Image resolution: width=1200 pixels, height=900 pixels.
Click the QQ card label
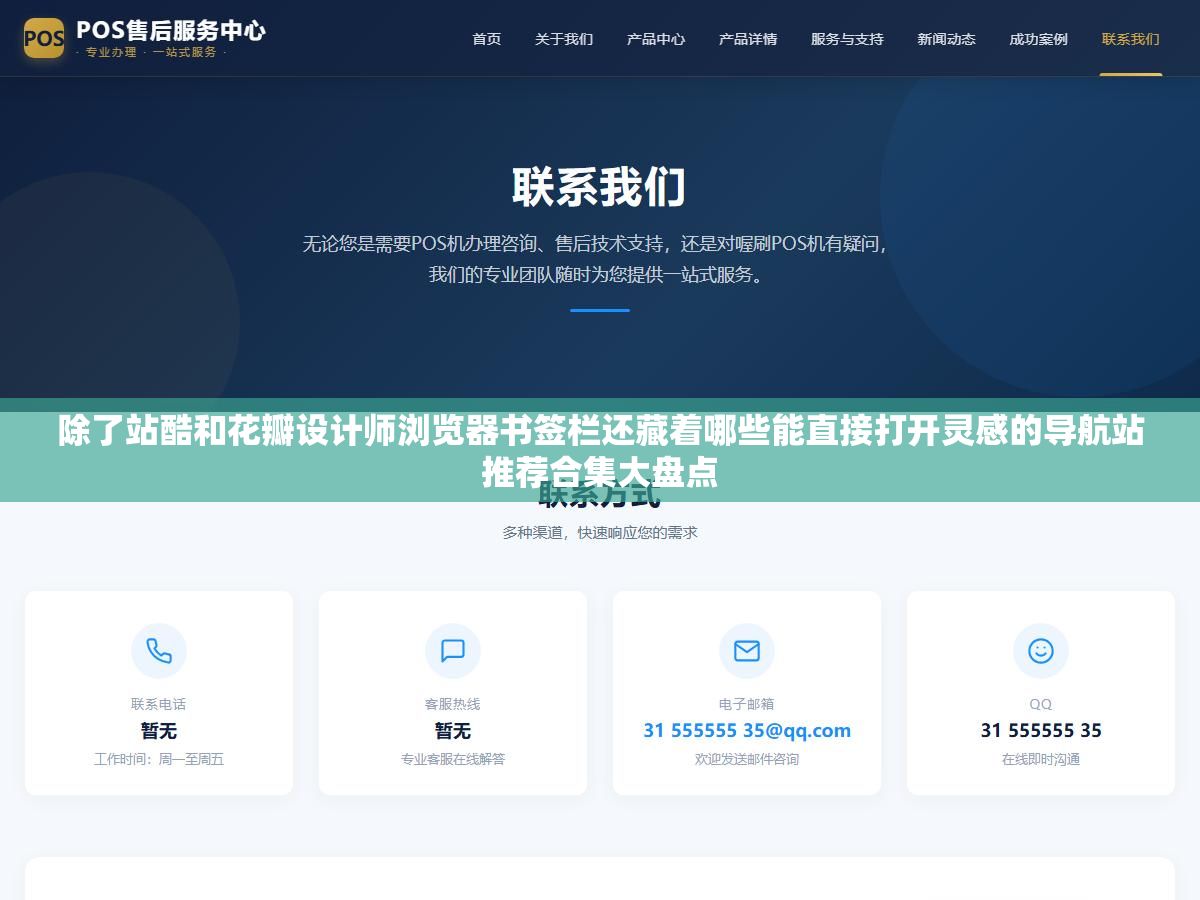[x=1041, y=704]
